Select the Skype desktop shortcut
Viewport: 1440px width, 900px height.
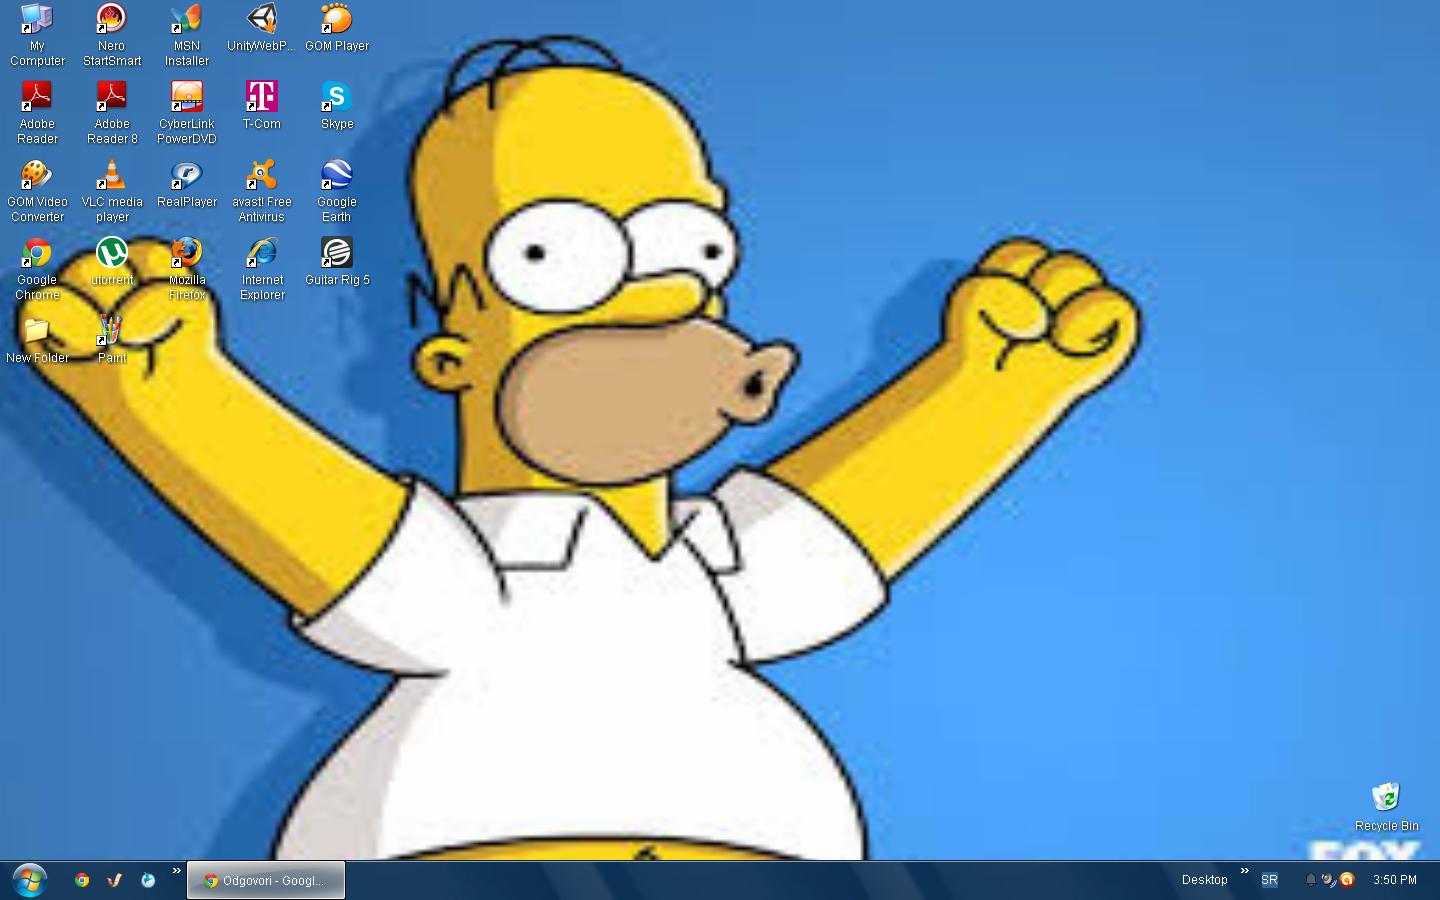click(337, 106)
